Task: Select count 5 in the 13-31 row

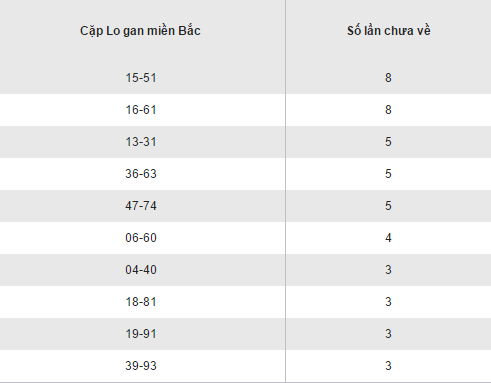Action: point(388,142)
